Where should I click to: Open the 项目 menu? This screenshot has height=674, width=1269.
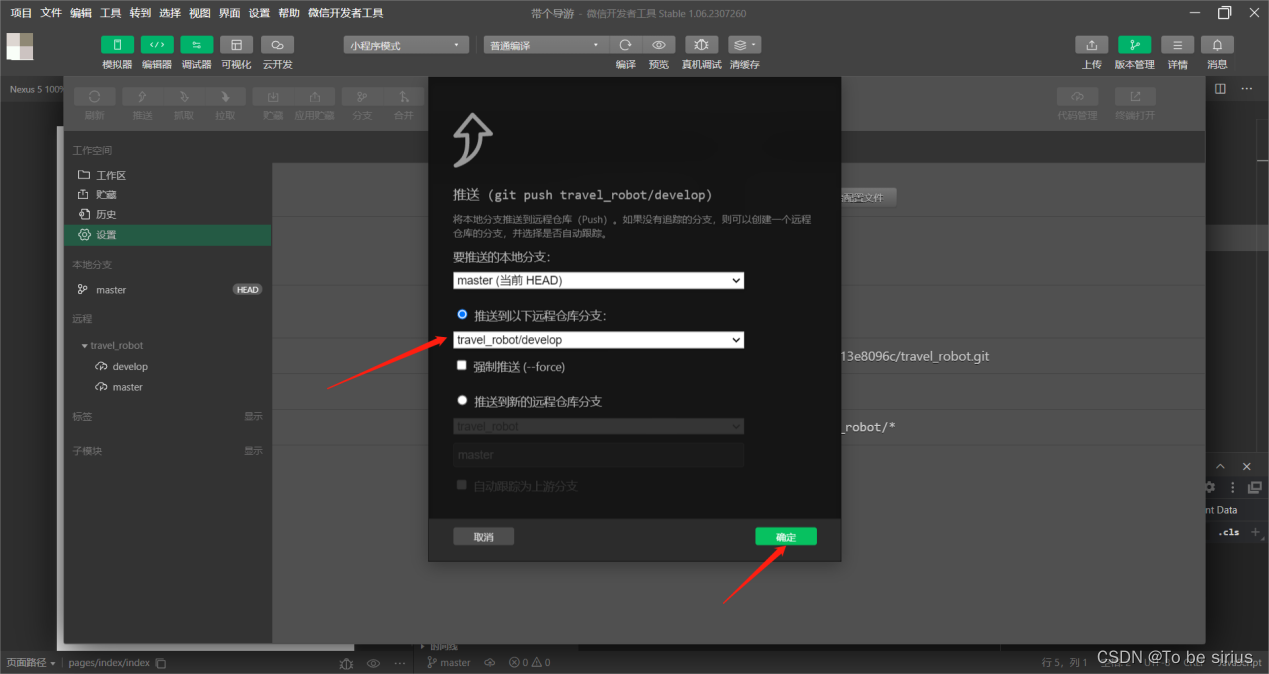click(x=21, y=13)
